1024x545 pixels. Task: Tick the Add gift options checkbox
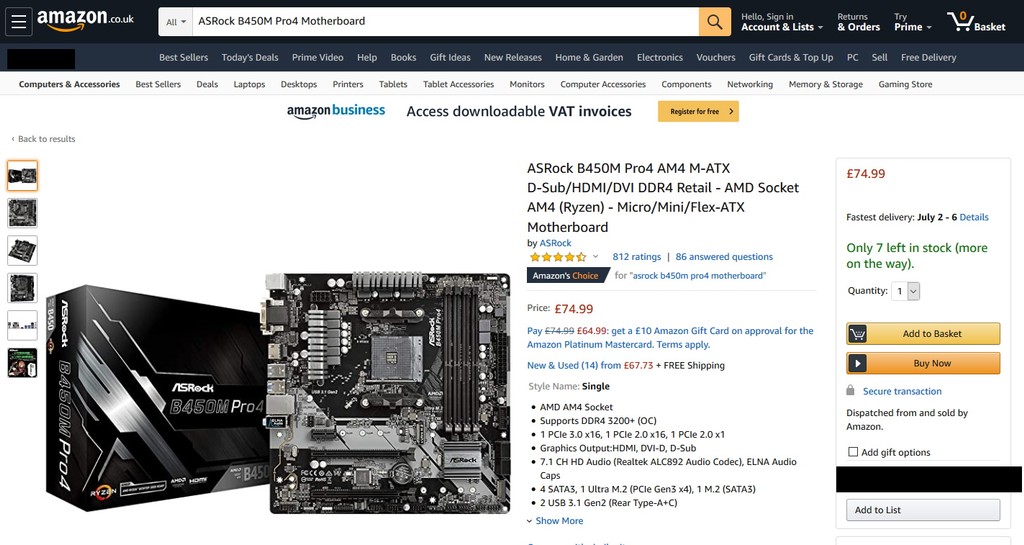(x=853, y=452)
